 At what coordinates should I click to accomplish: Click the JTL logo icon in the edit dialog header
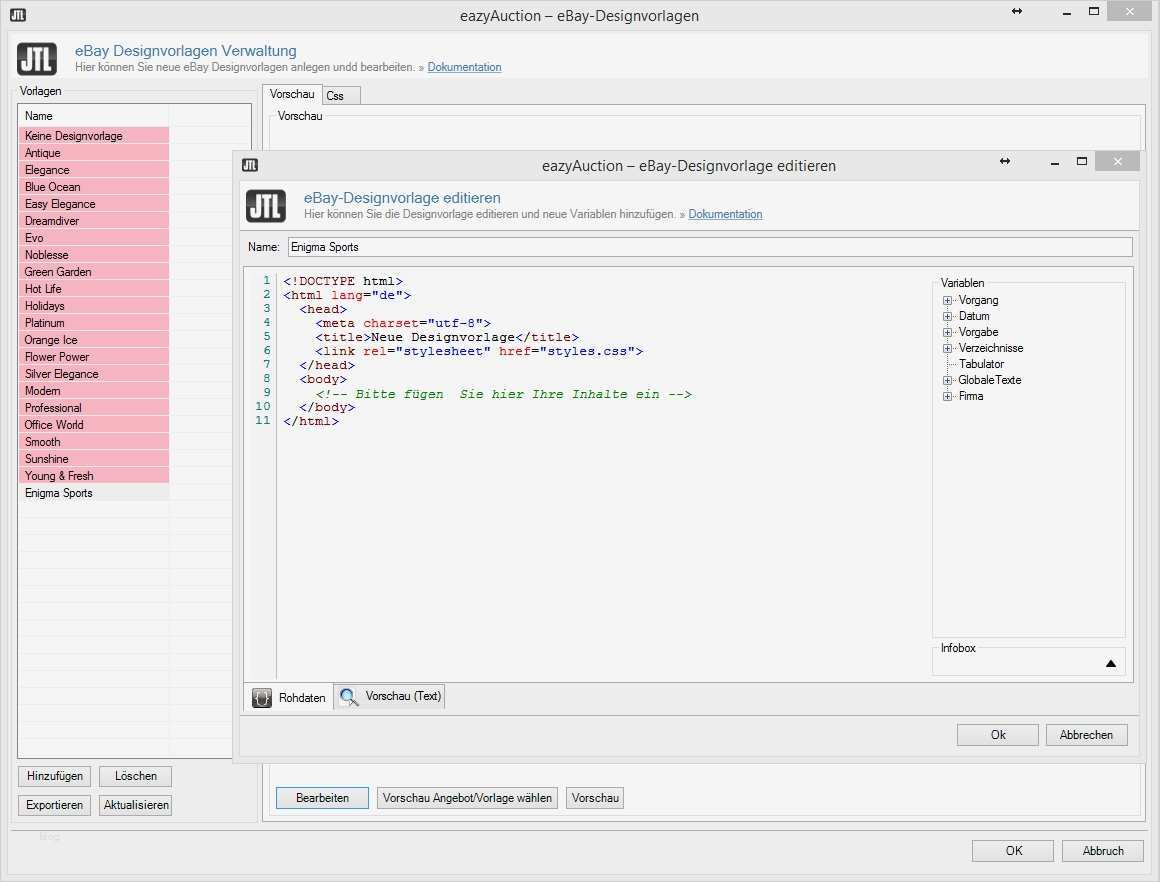click(265, 206)
